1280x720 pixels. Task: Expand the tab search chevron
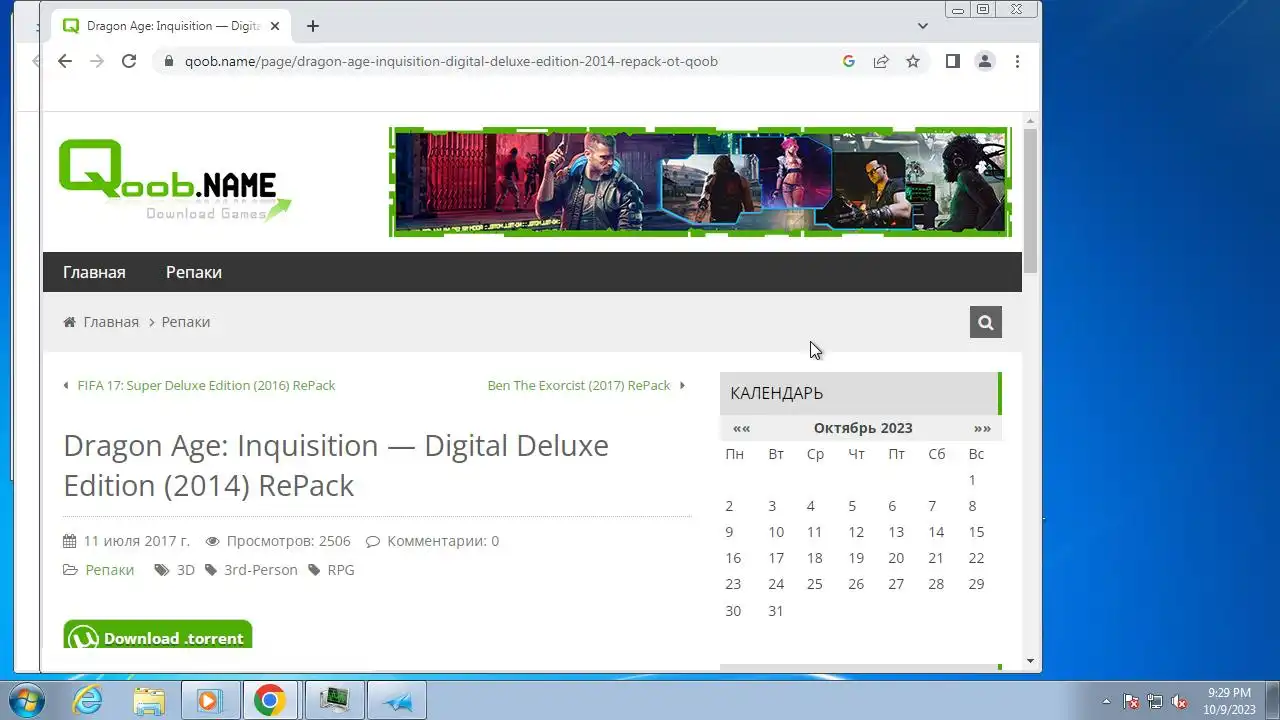[x=922, y=26]
